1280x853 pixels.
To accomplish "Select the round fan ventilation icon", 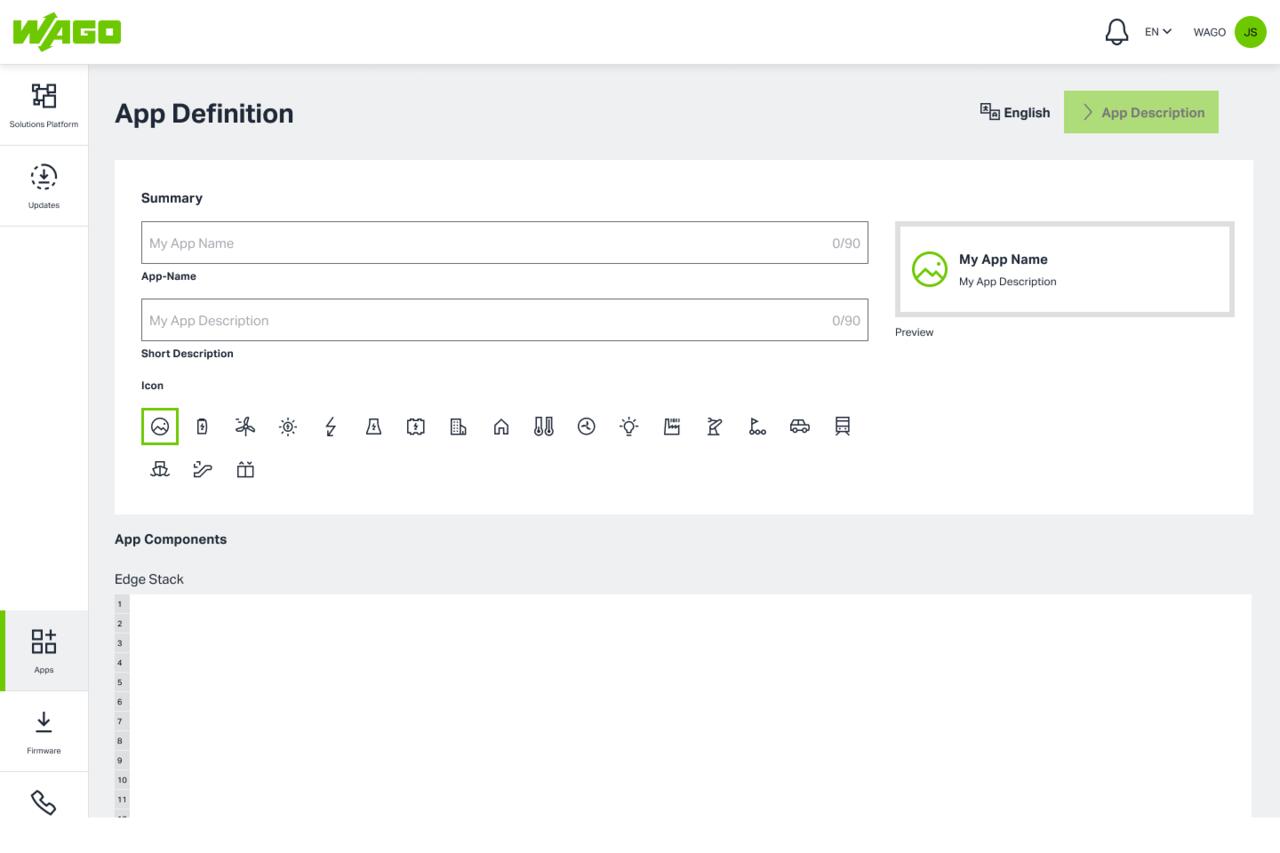I will coord(587,427).
